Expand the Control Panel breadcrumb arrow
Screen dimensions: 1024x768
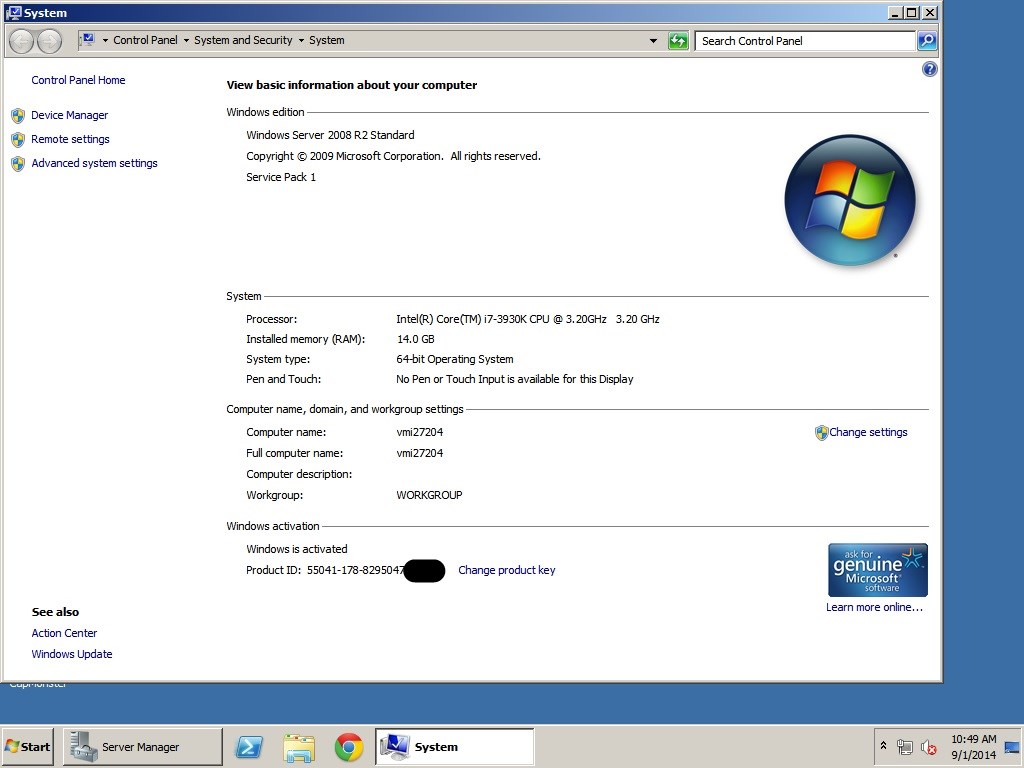click(186, 40)
